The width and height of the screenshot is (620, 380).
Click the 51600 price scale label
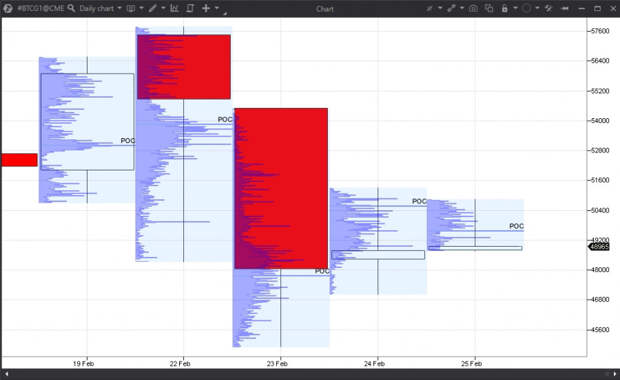(x=600, y=180)
